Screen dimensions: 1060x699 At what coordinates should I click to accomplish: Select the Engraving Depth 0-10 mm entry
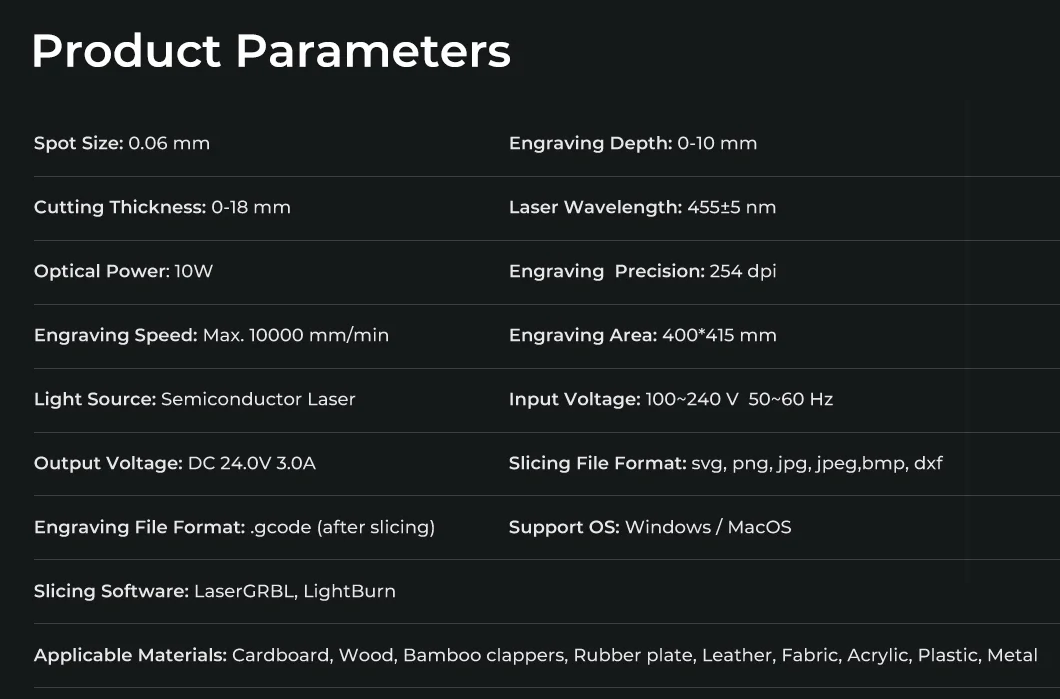coord(632,143)
